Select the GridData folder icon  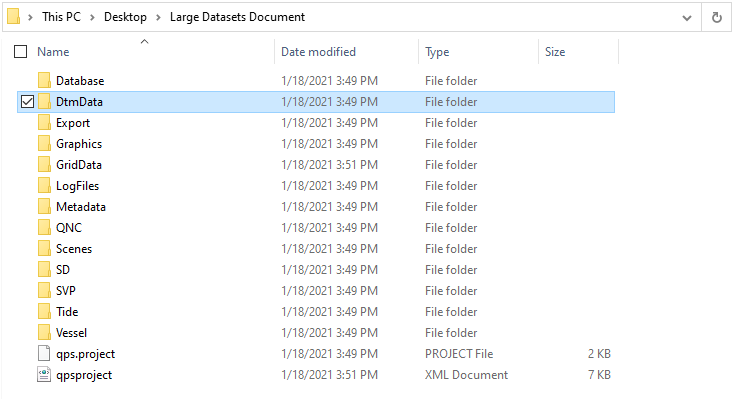click(44, 164)
